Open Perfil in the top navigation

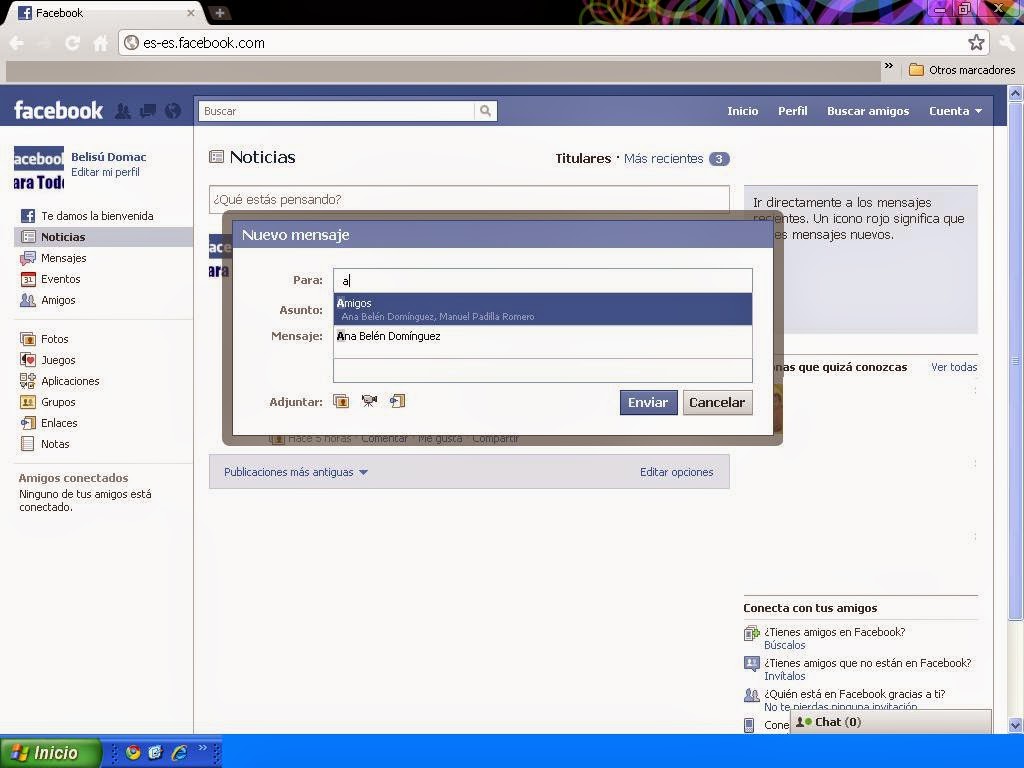coord(792,111)
